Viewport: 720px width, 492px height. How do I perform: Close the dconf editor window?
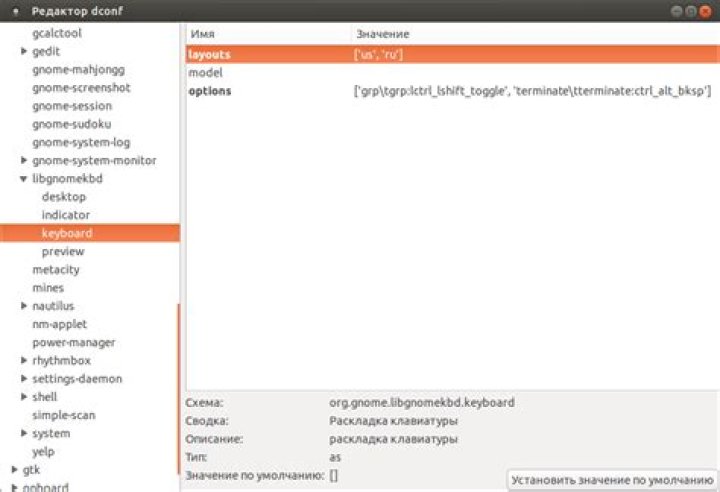(705, 11)
